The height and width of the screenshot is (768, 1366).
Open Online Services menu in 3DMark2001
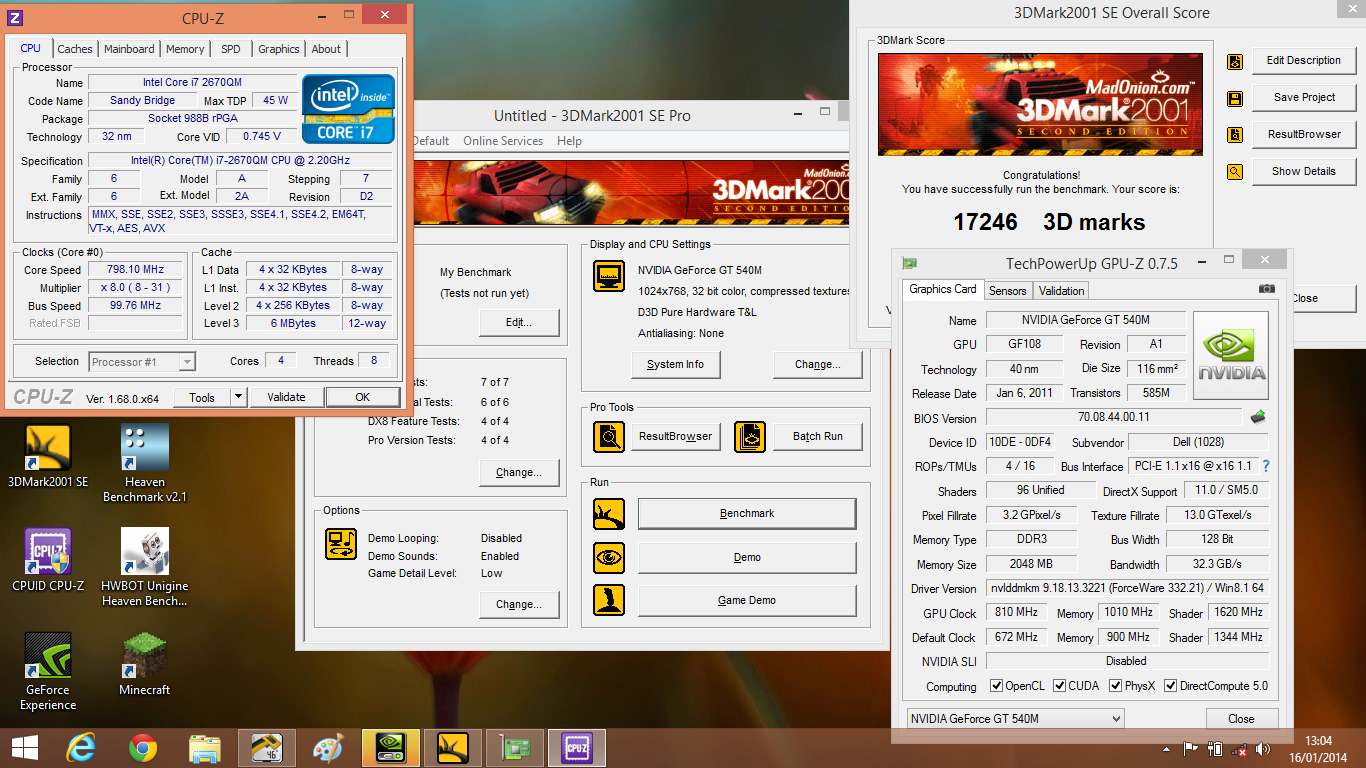pyautogui.click(x=503, y=141)
